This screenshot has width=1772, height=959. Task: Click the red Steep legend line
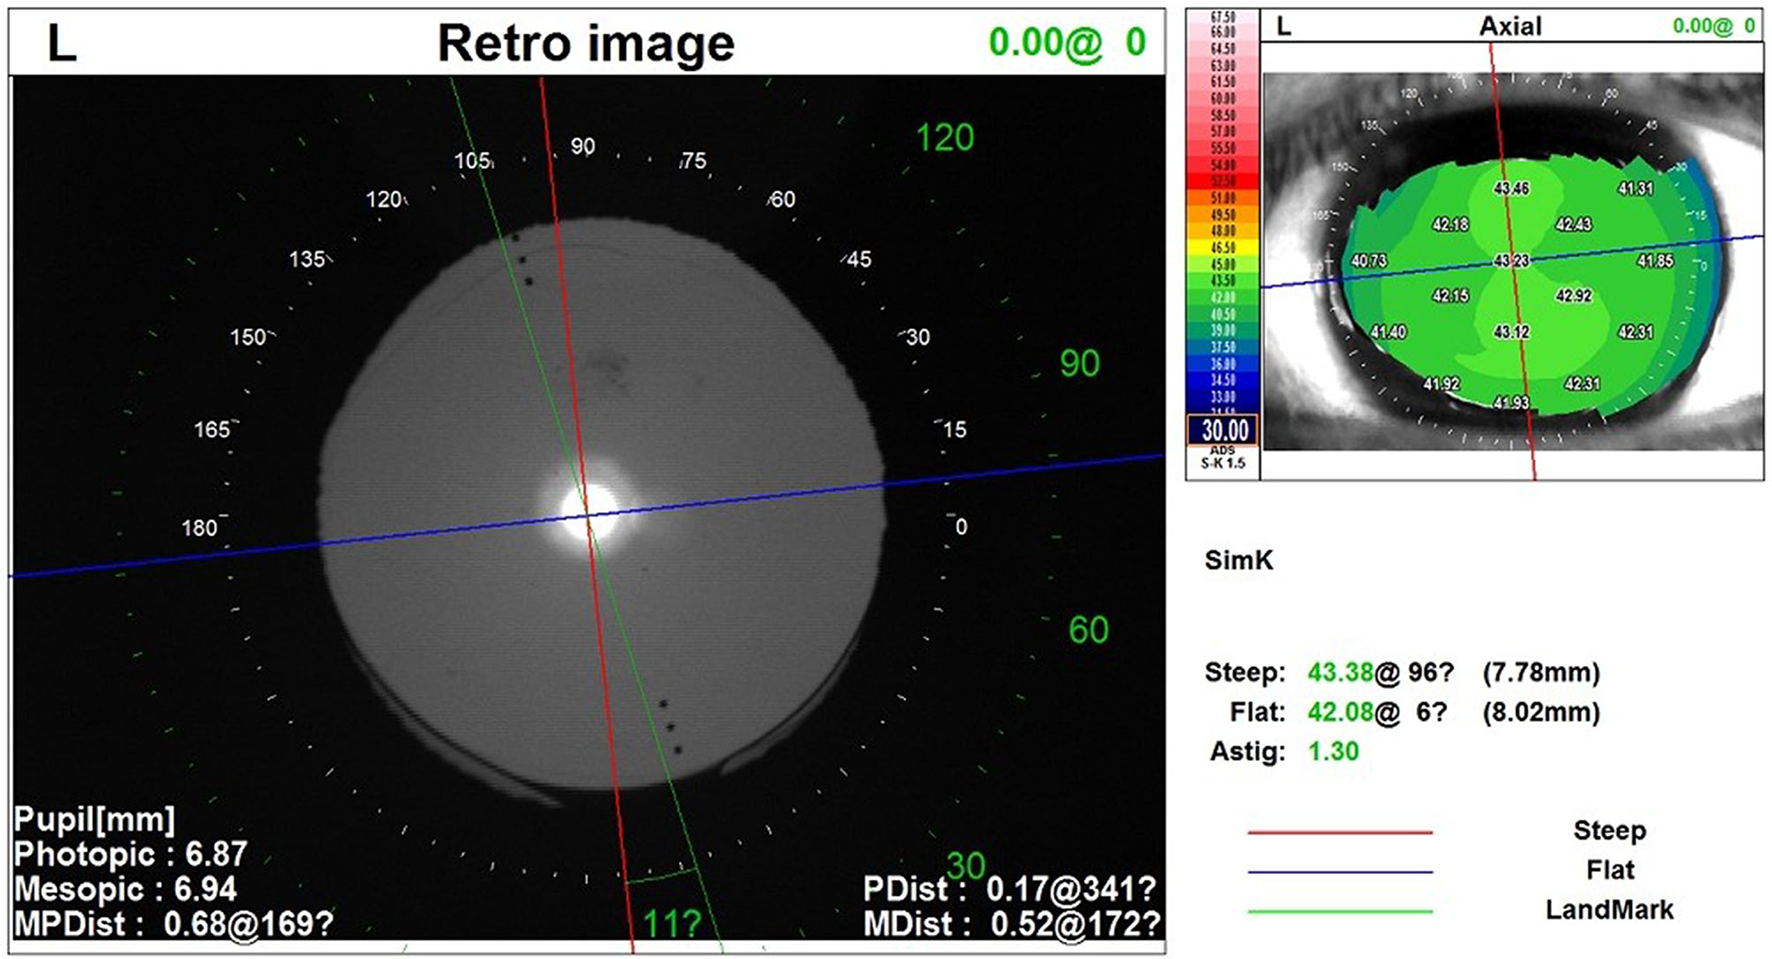click(1340, 831)
